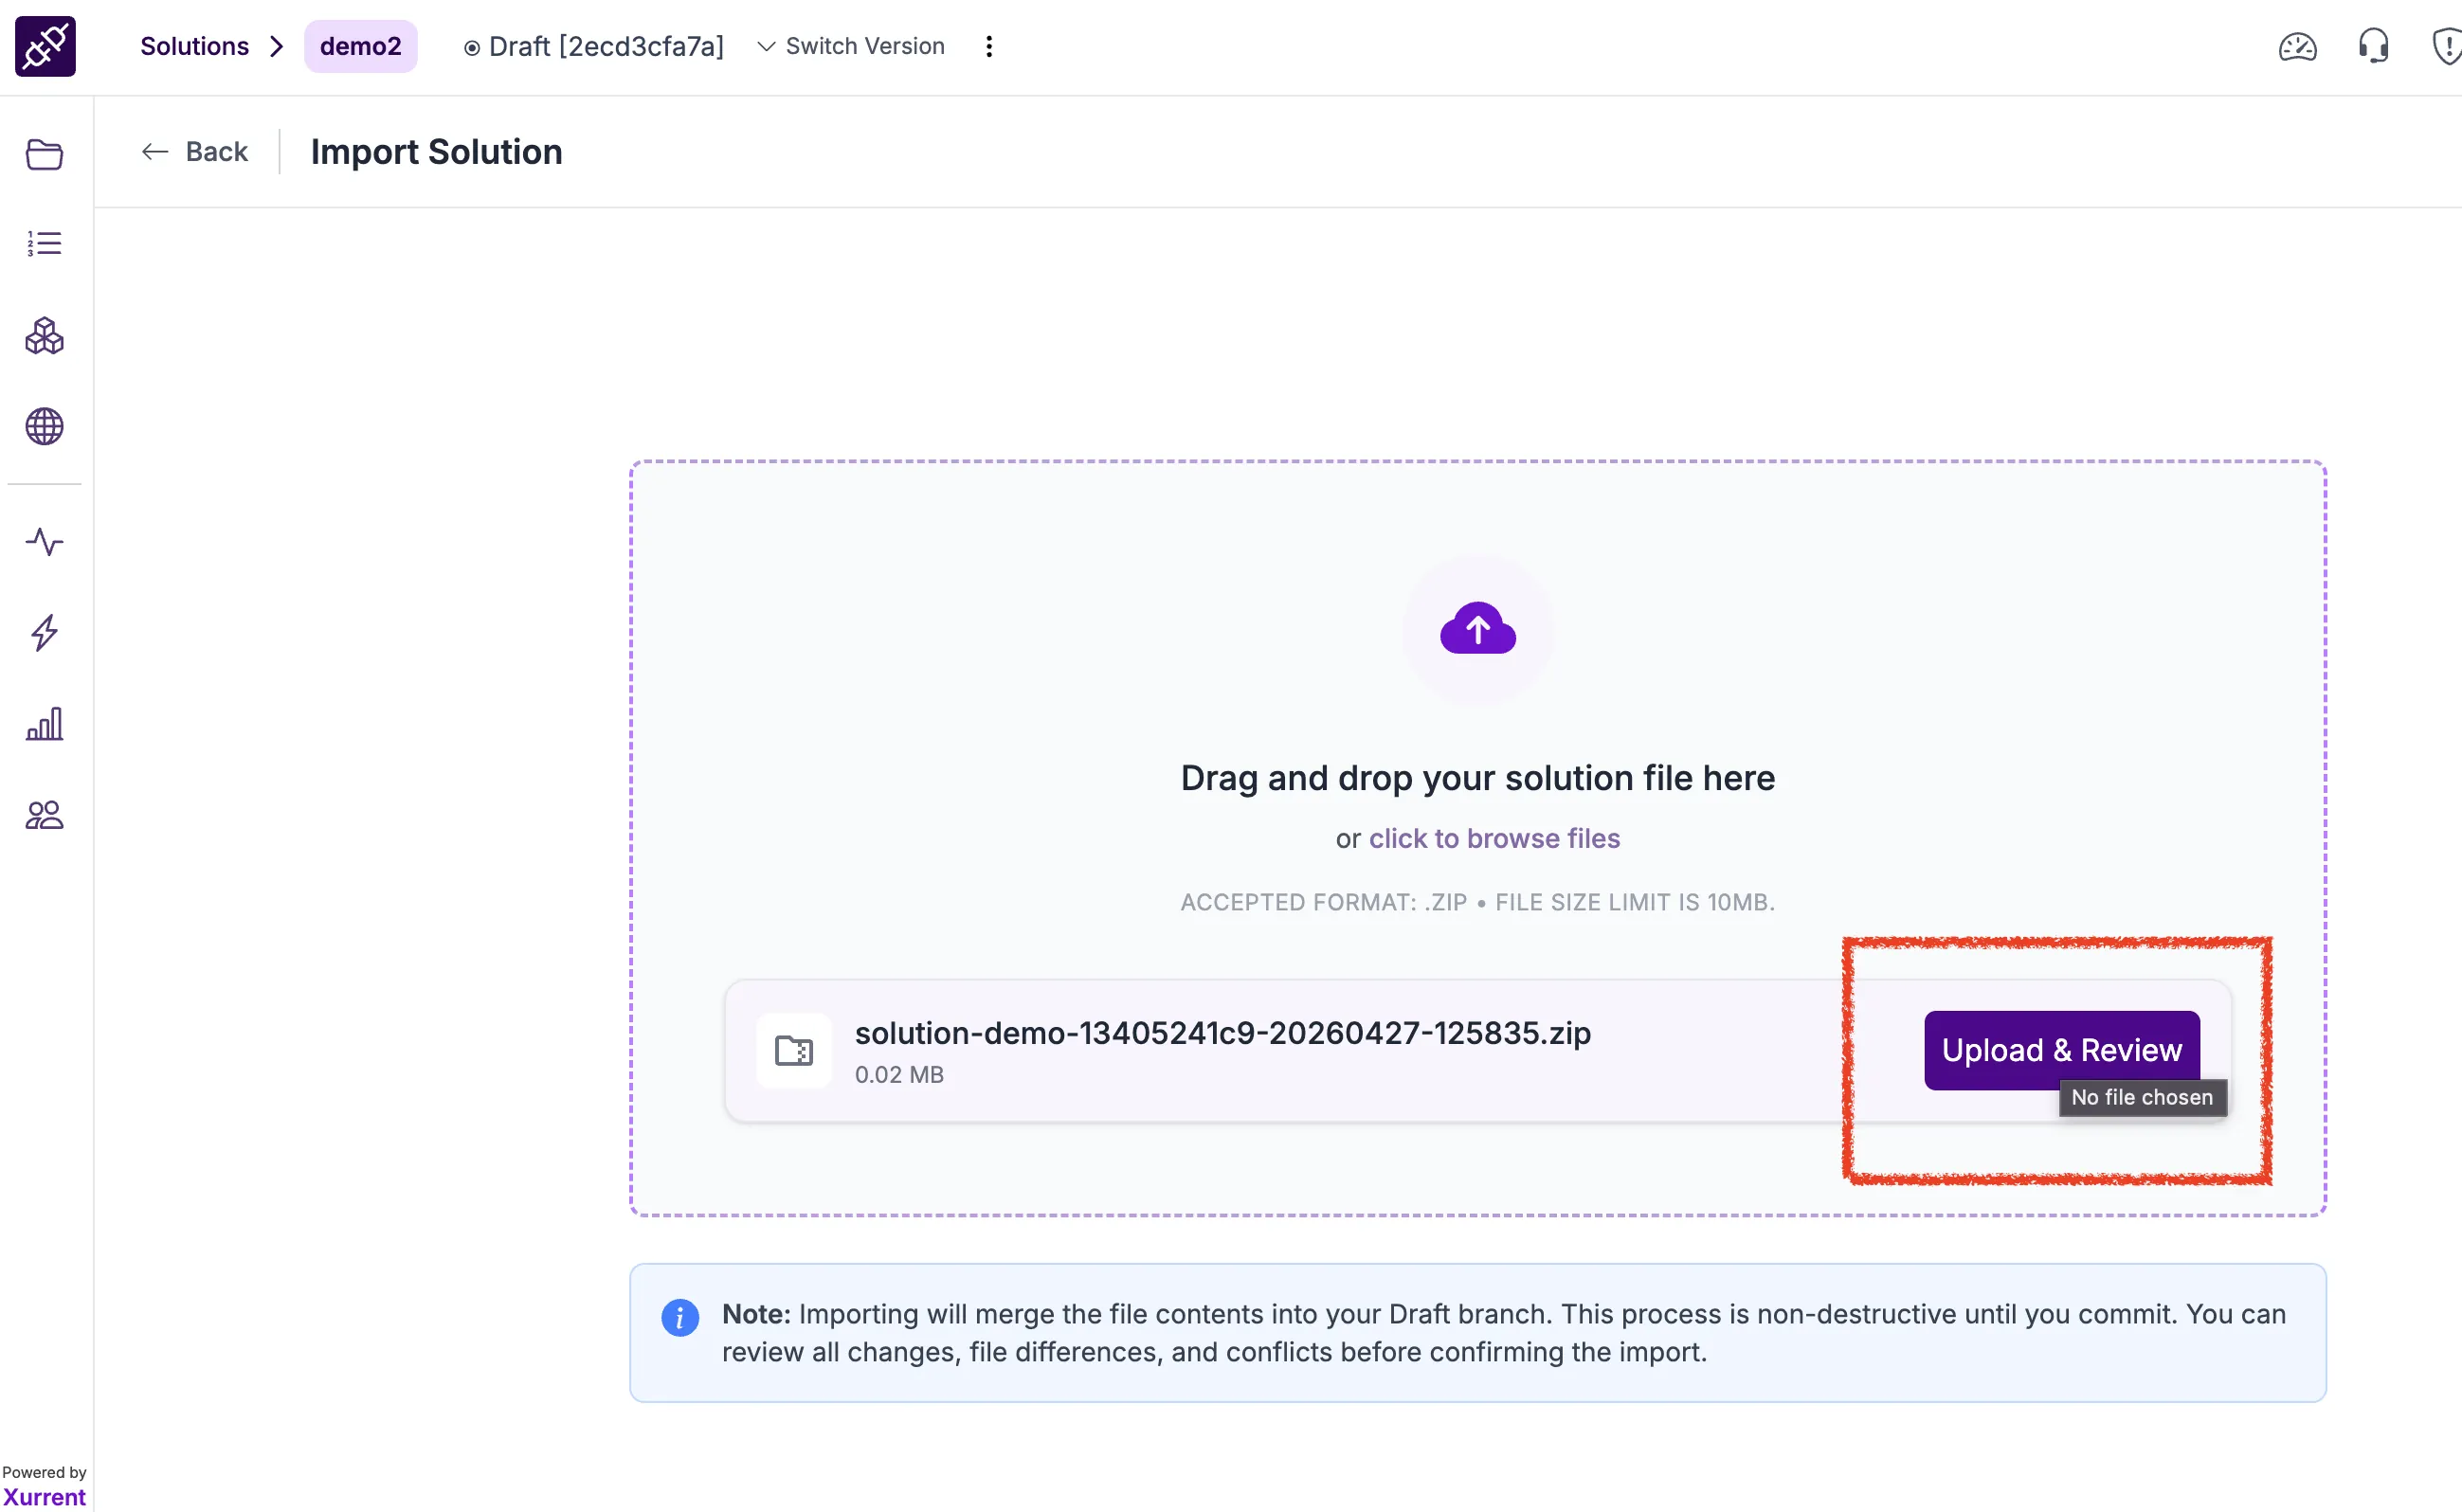Click the Draft [2ecd3cfa7a] version label
This screenshot has height=1512, width=2462.
point(594,46)
